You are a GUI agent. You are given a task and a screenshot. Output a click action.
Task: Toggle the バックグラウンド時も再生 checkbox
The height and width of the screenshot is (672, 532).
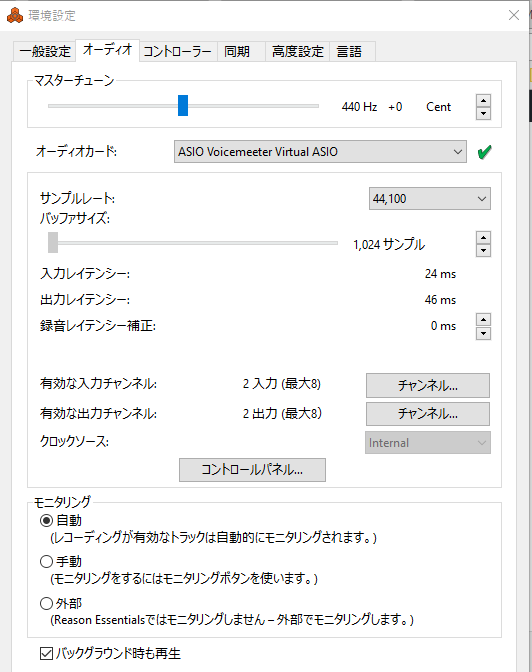click(46, 654)
